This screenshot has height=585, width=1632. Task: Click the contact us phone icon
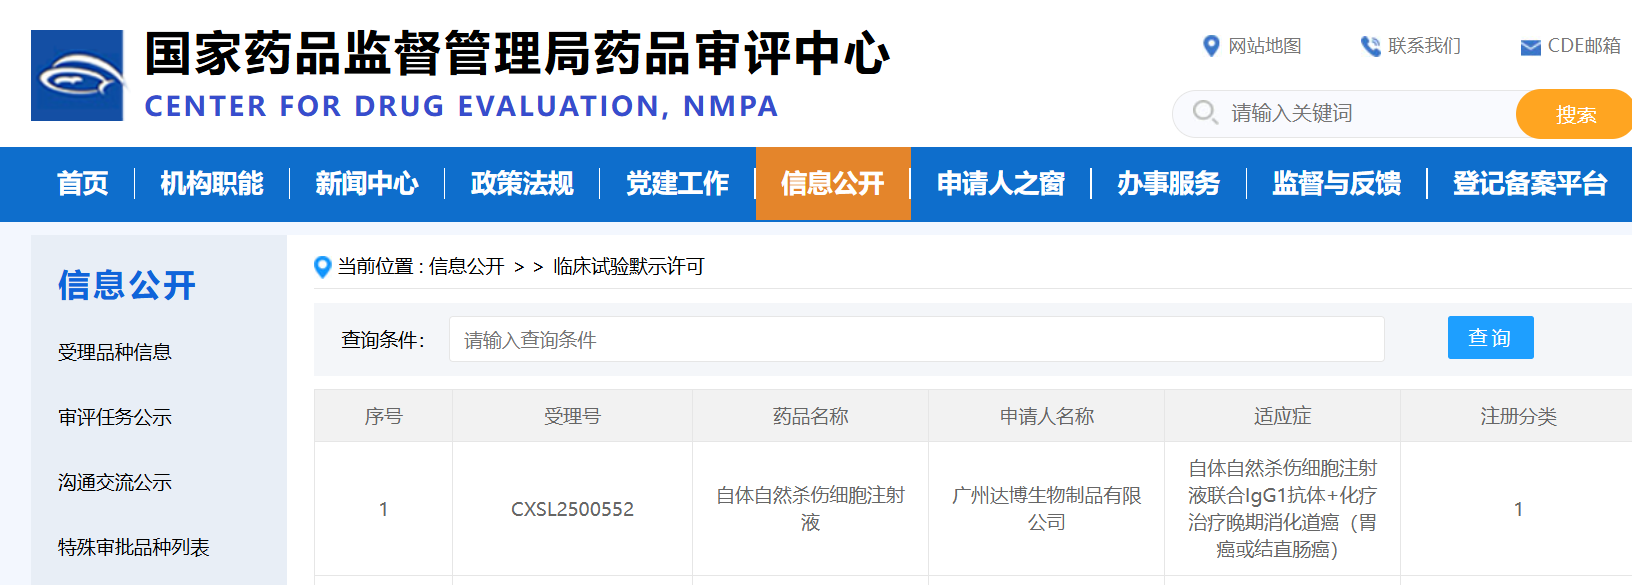1370,46
